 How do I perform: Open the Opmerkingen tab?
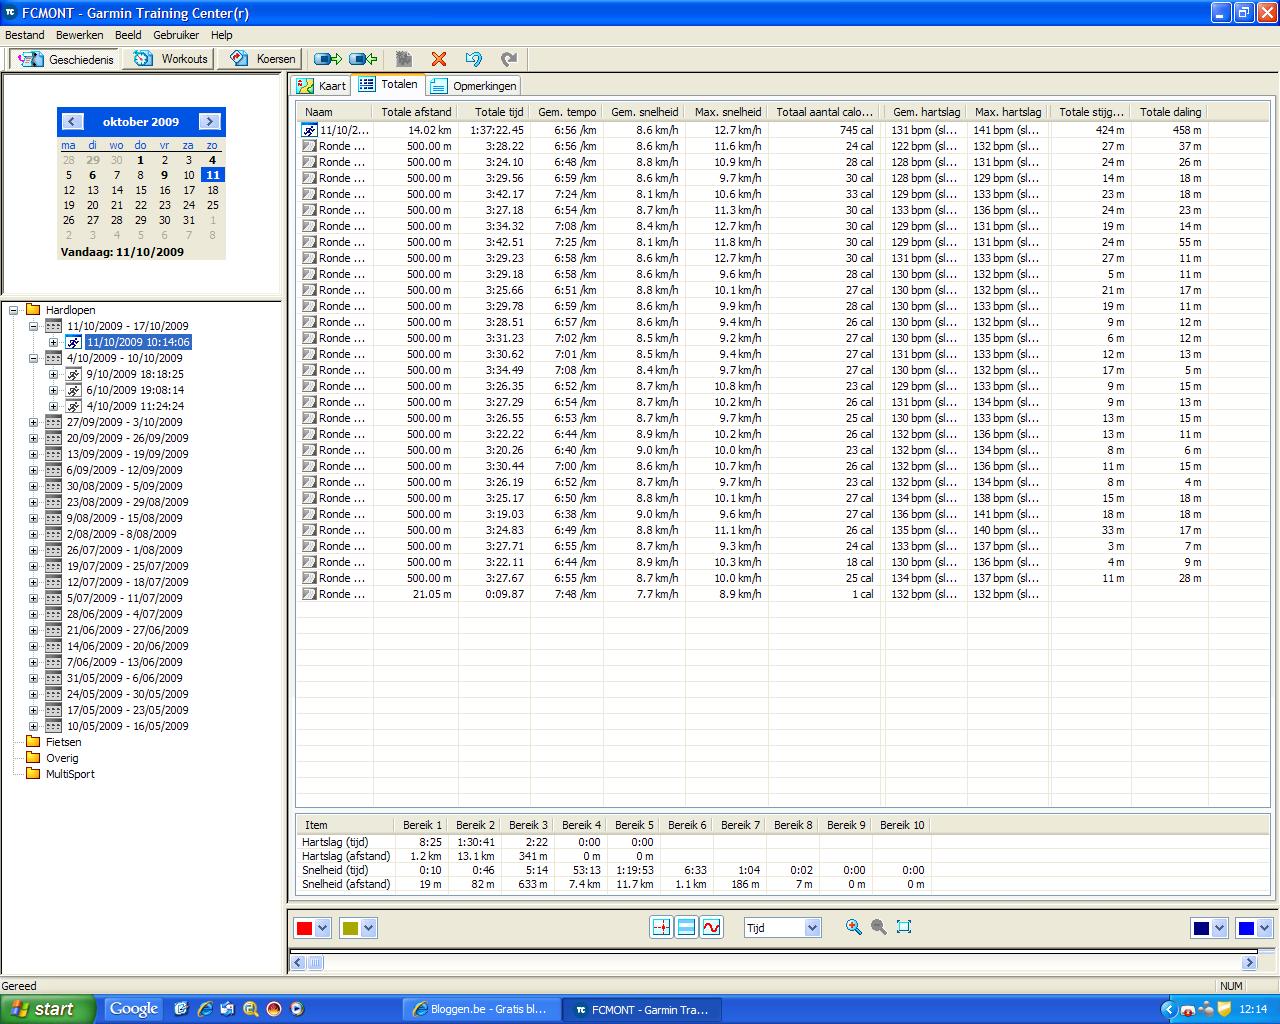[474, 86]
